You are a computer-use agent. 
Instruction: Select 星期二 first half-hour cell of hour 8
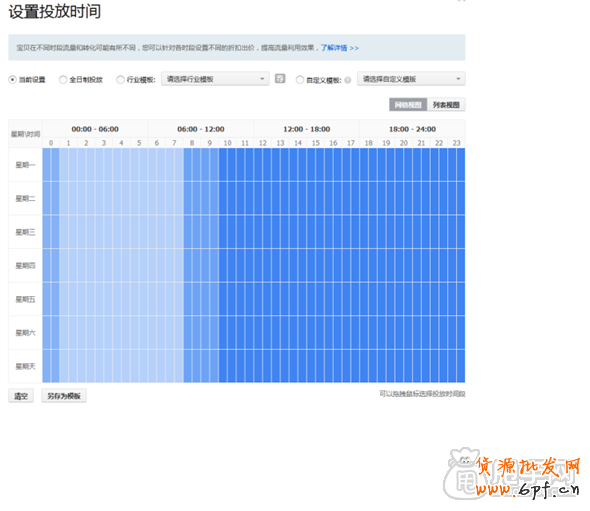click(188, 198)
